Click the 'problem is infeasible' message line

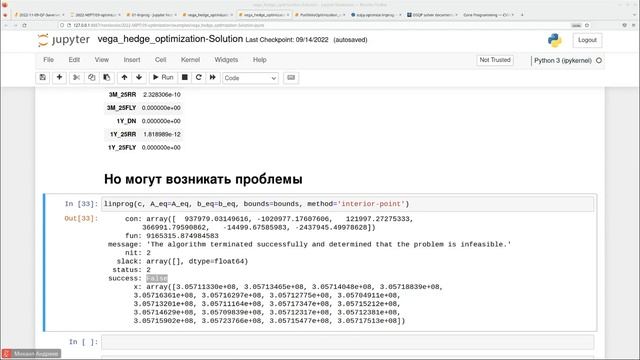[309, 244]
